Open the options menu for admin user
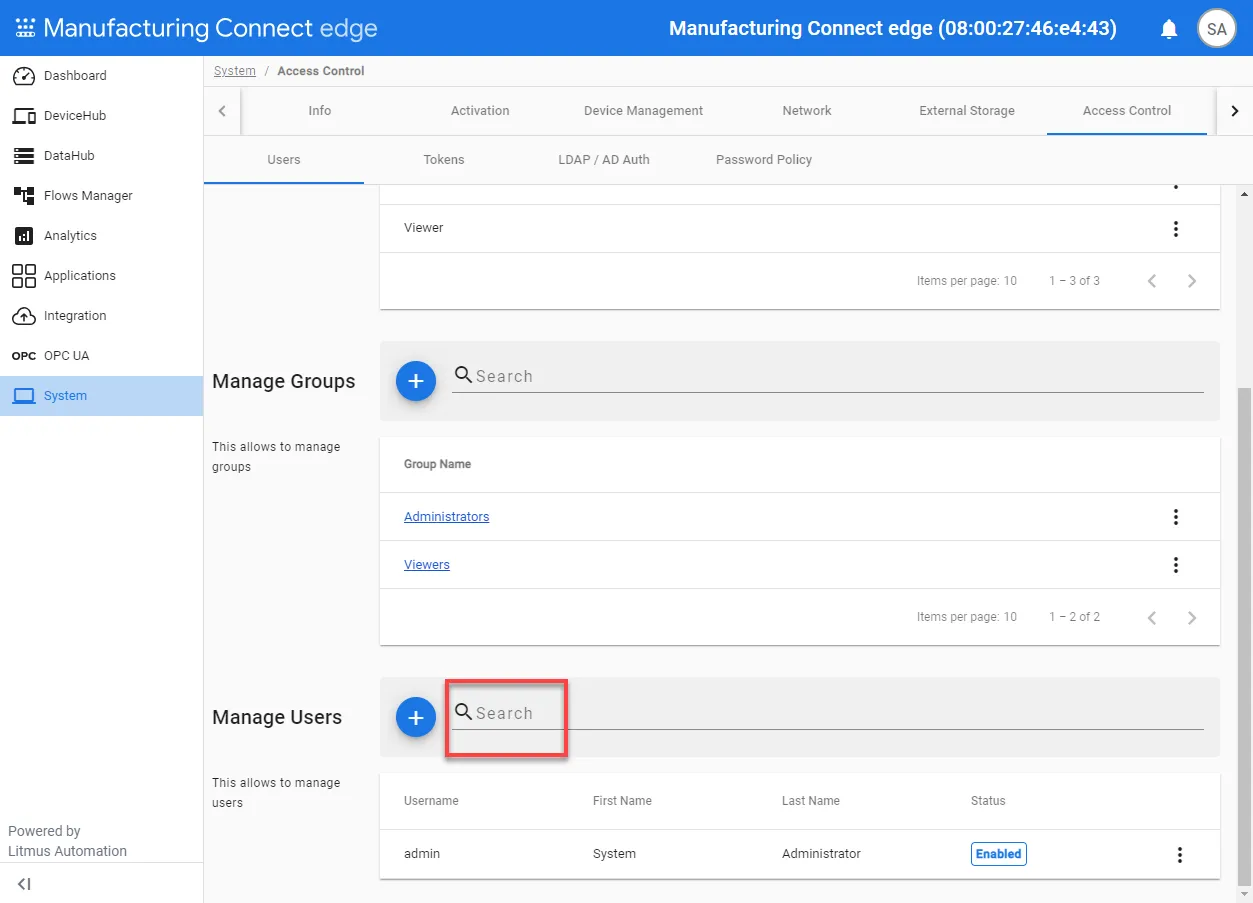Screen dimensions: 1253x903 1180,855
